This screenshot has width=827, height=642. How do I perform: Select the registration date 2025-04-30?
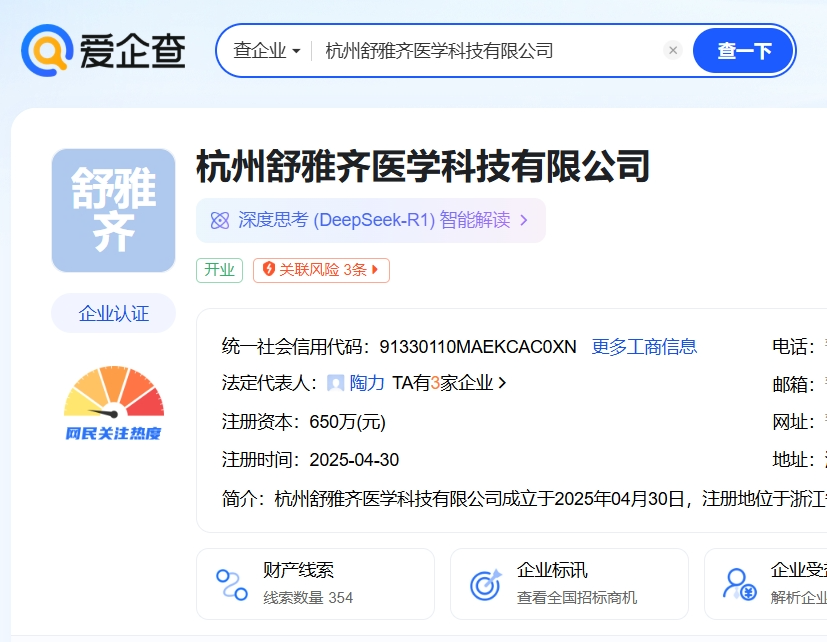coord(354,460)
